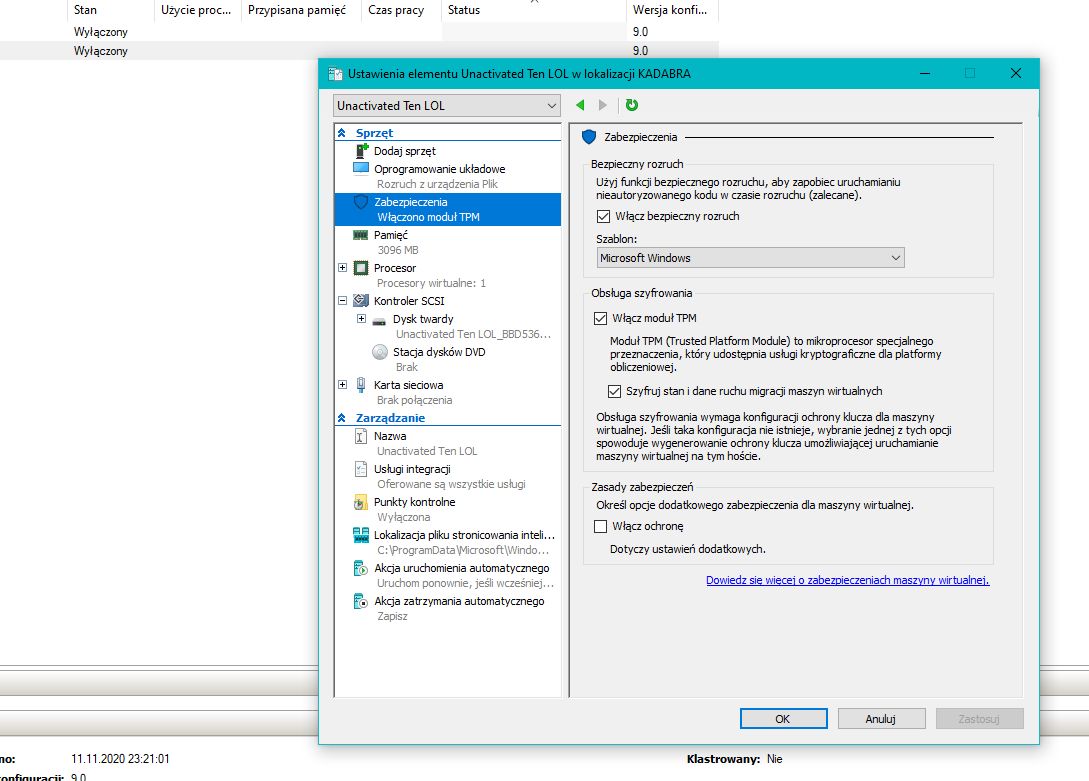Click Czas pracy column header in background
The width and height of the screenshot is (1089, 781).
(x=401, y=10)
